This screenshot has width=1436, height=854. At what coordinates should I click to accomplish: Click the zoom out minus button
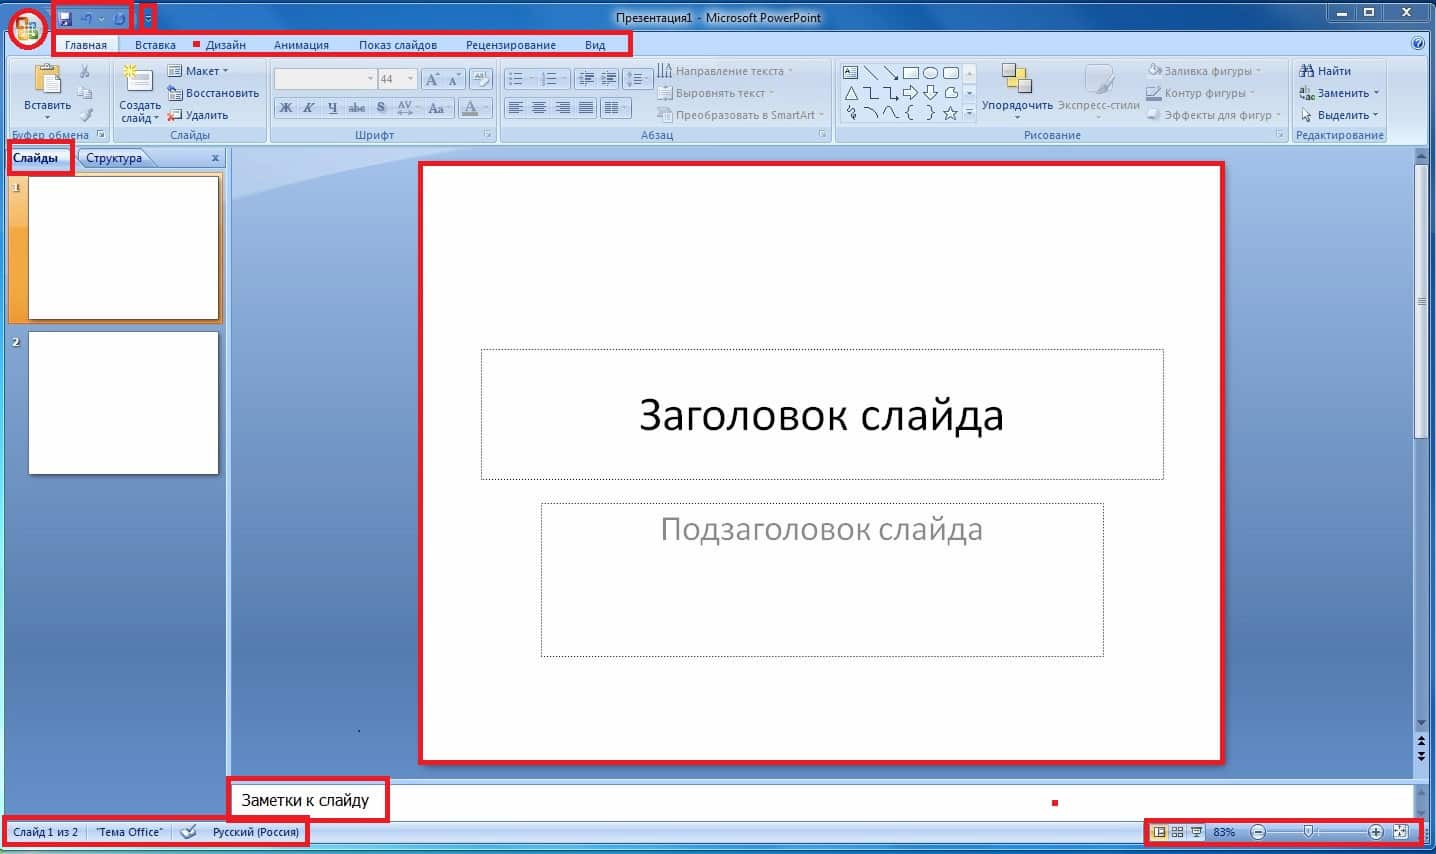click(1258, 832)
